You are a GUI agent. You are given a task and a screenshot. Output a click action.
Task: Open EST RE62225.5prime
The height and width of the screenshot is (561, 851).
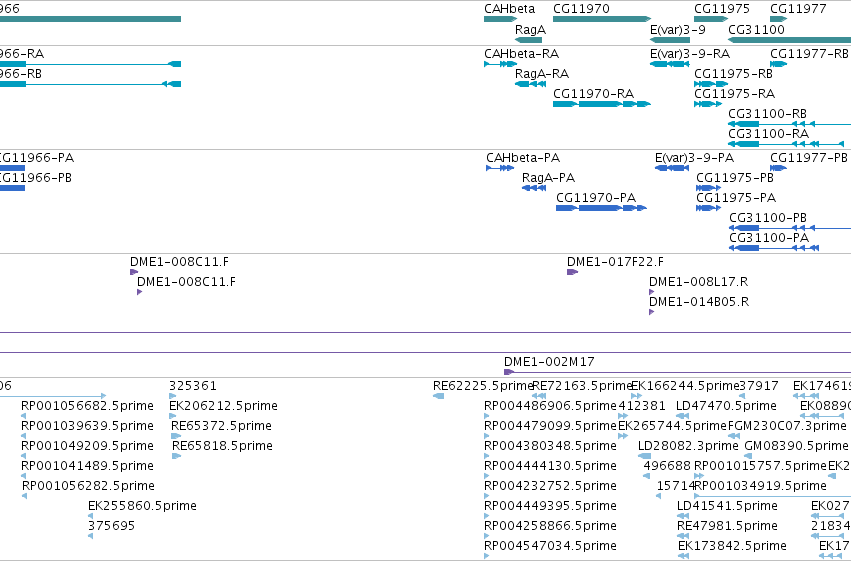coord(439,396)
